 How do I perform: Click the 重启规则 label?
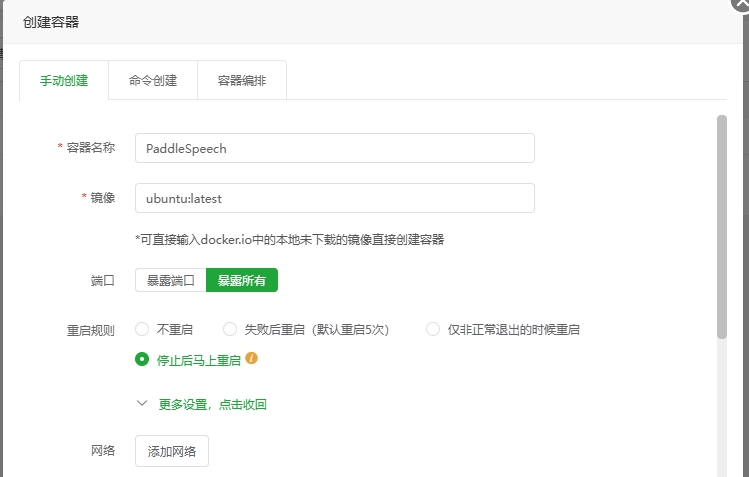(91, 330)
